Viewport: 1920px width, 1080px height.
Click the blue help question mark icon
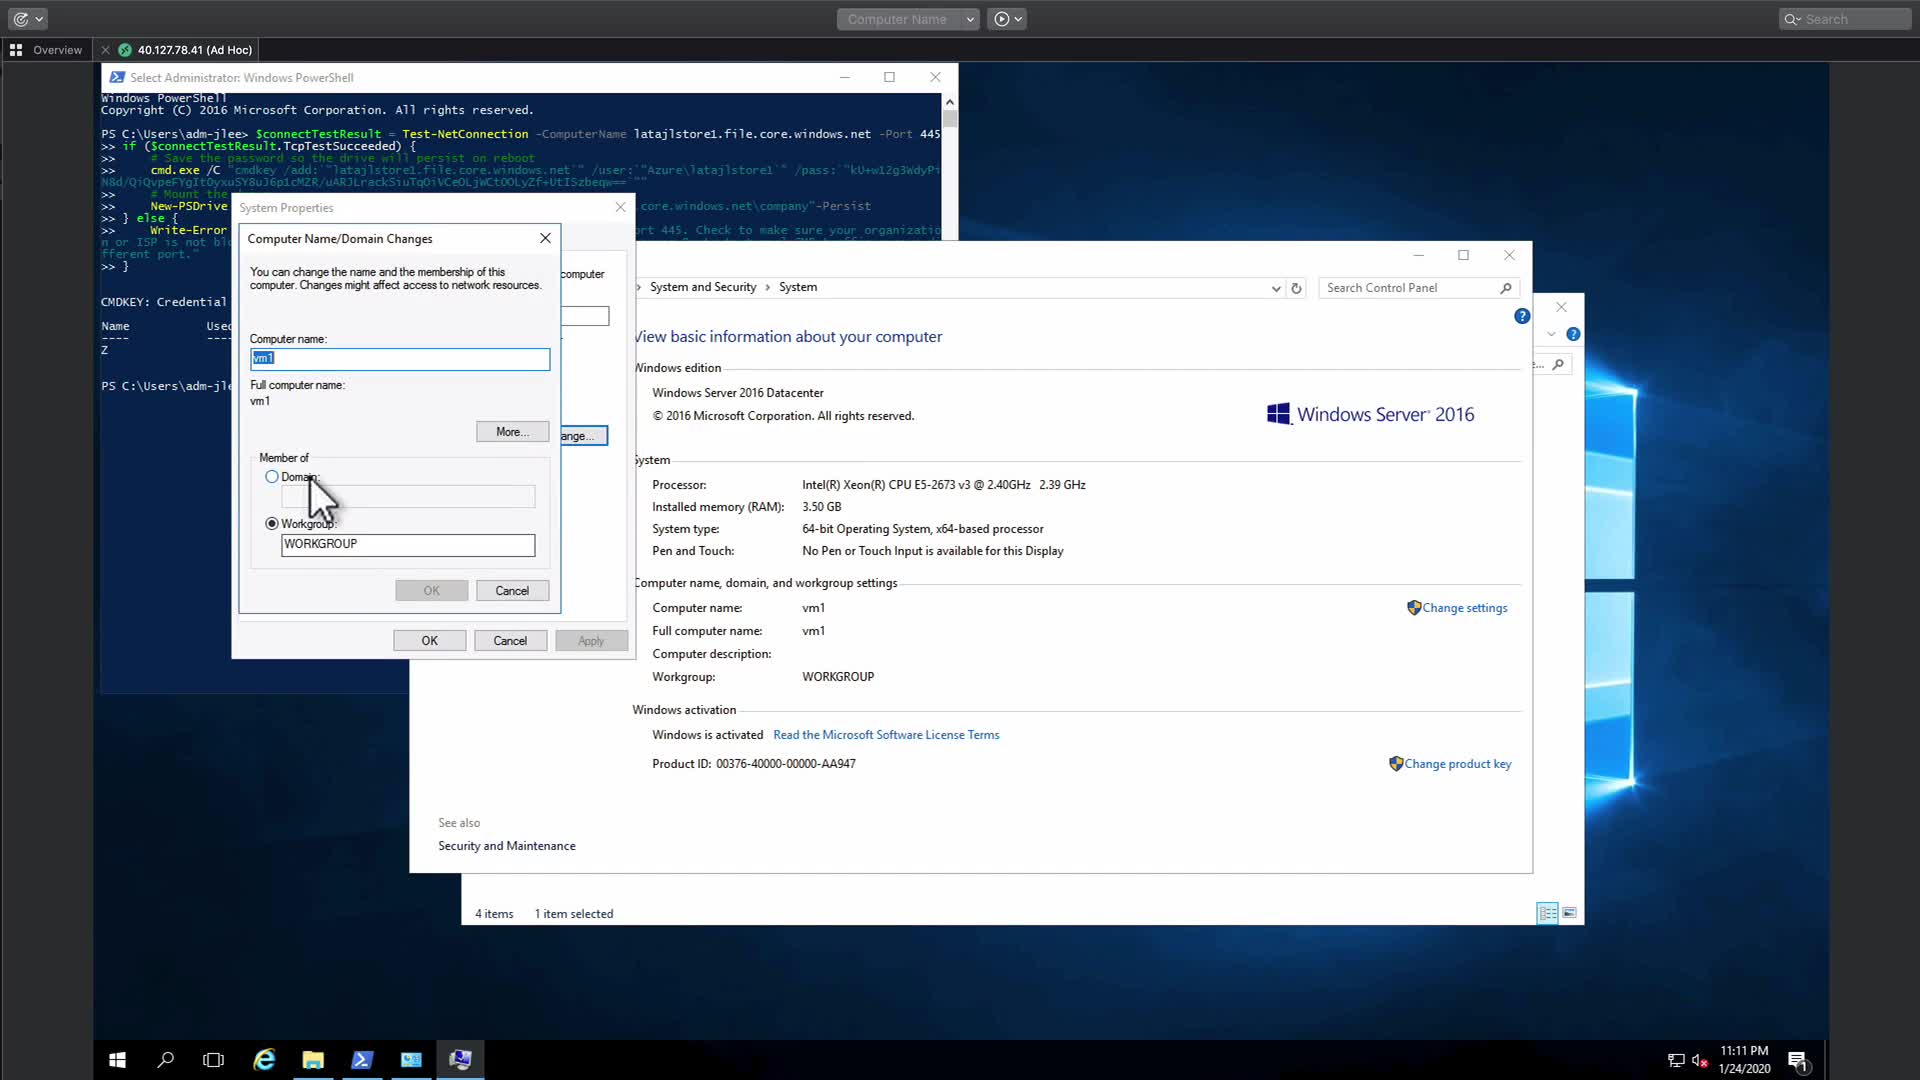pos(1522,316)
